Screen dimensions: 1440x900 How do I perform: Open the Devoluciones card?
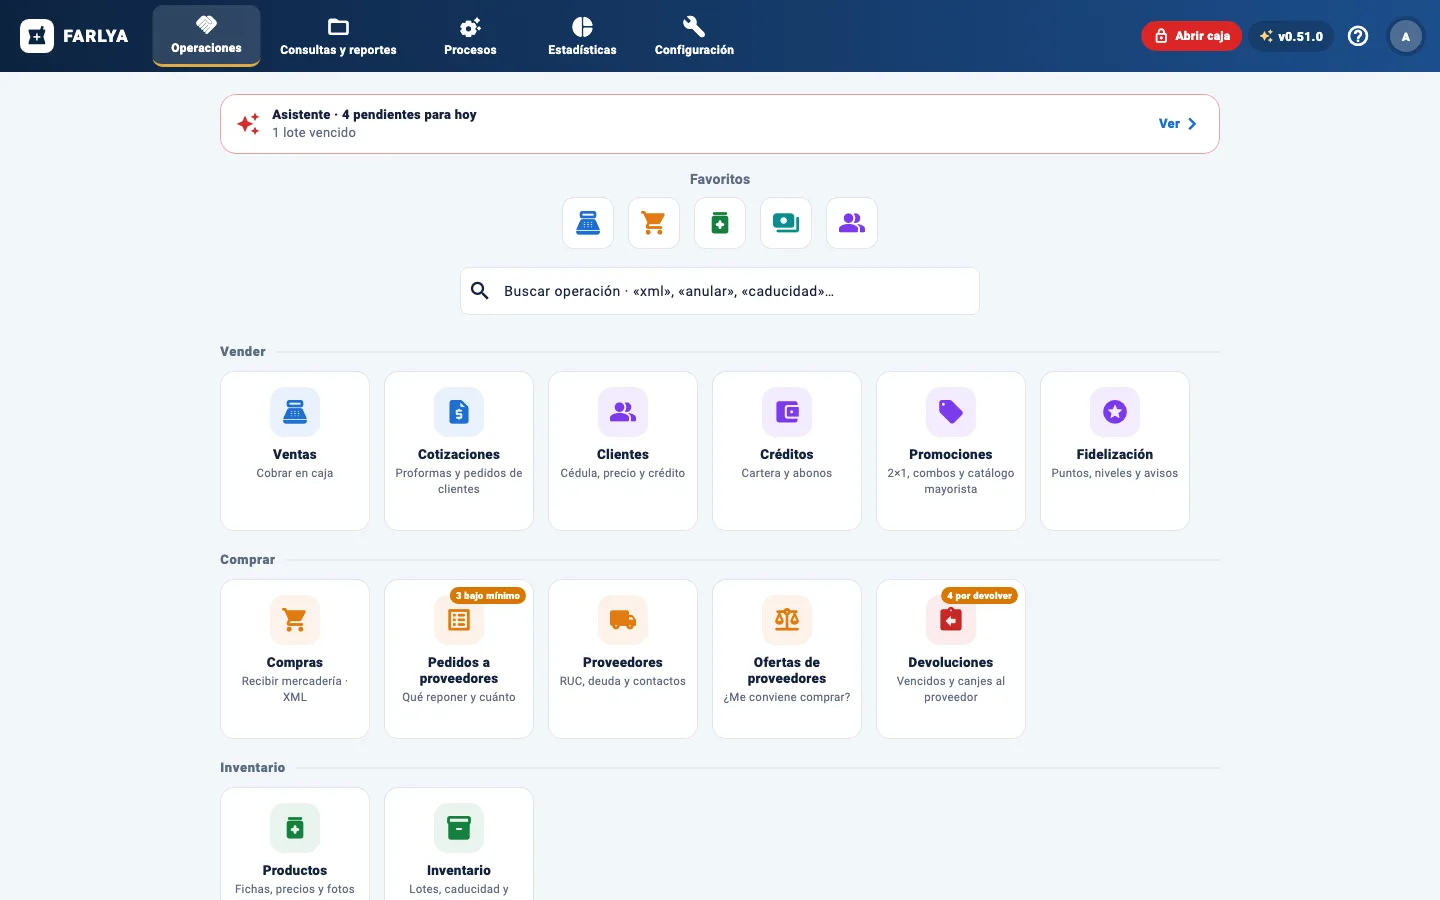pyautogui.click(x=951, y=659)
